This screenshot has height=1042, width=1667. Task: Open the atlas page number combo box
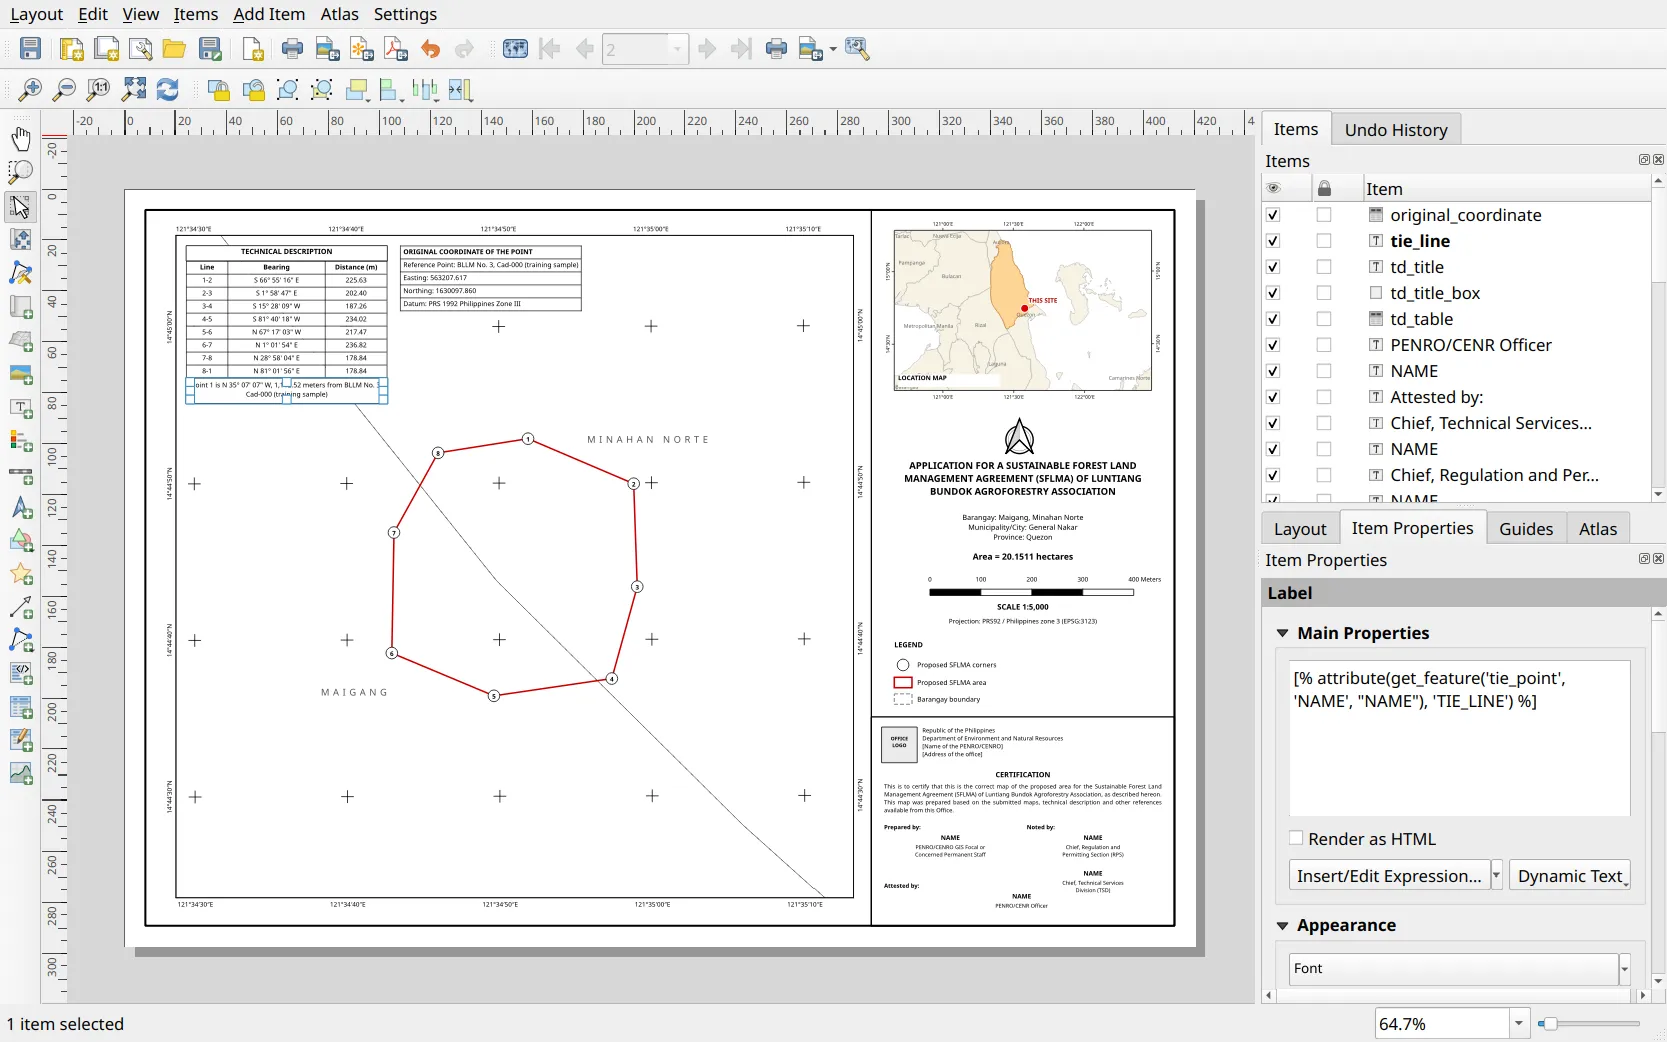646,49
